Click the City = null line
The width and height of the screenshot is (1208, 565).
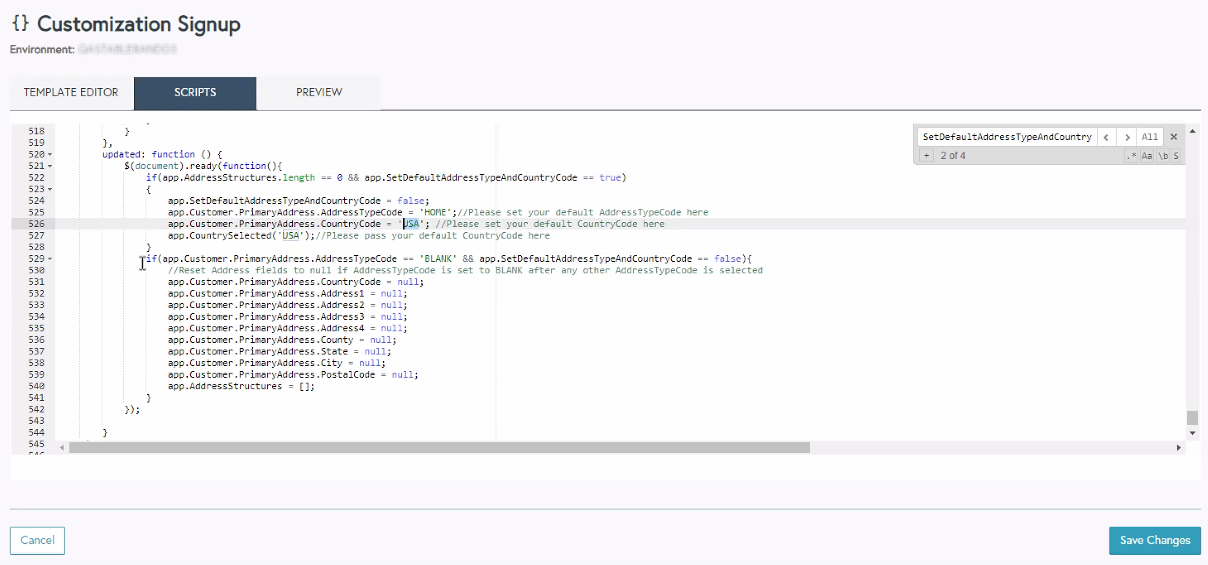[x=277, y=363]
